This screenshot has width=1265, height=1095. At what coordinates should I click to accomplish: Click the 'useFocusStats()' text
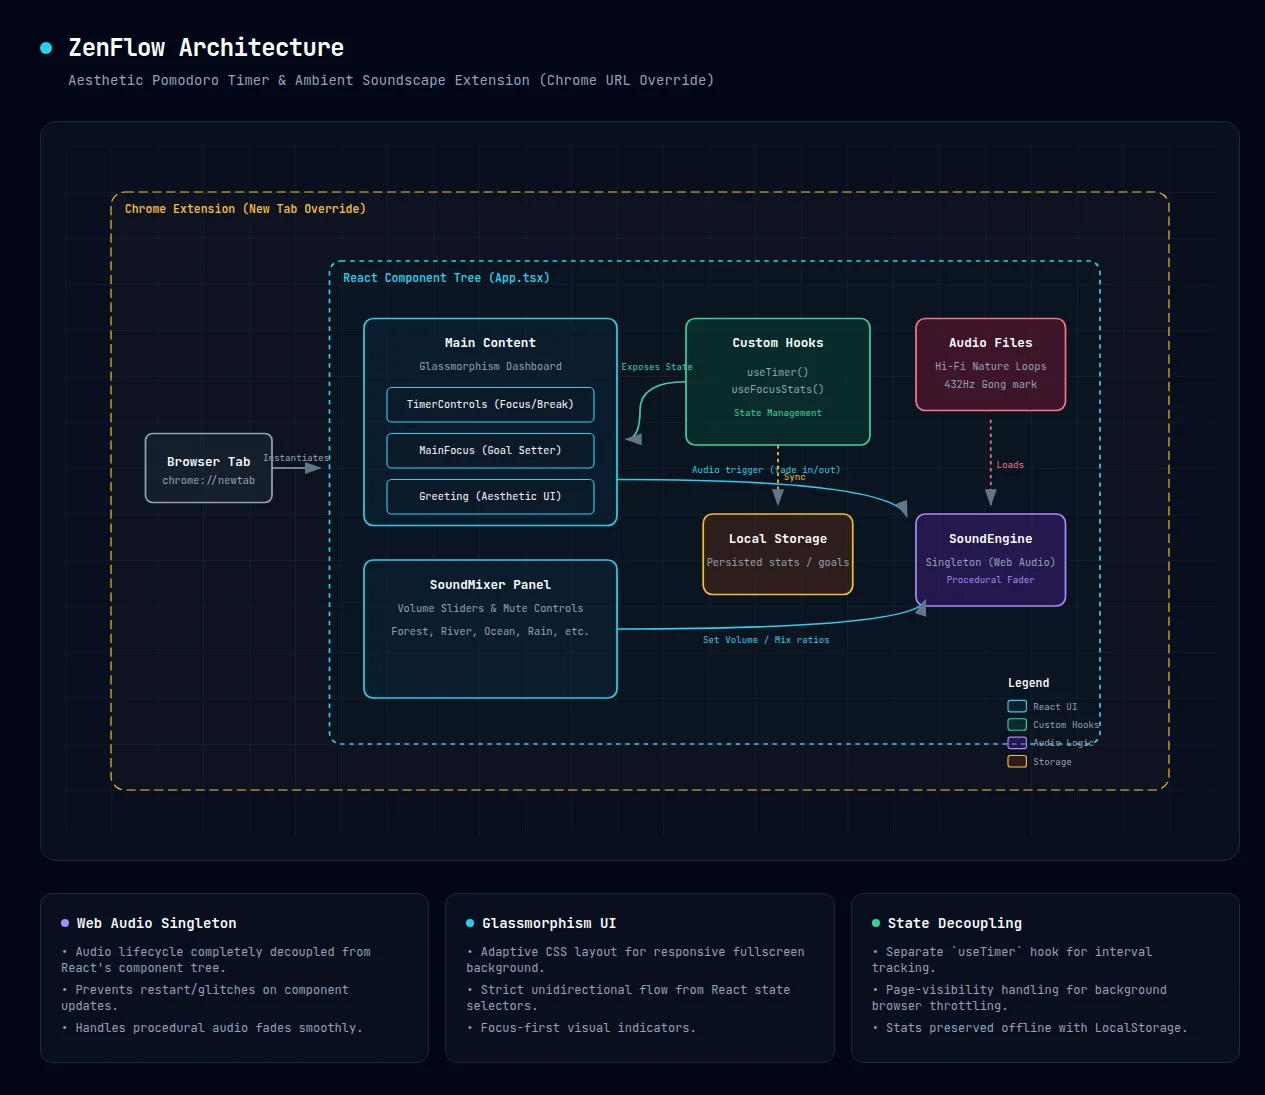pyautogui.click(x=778, y=390)
